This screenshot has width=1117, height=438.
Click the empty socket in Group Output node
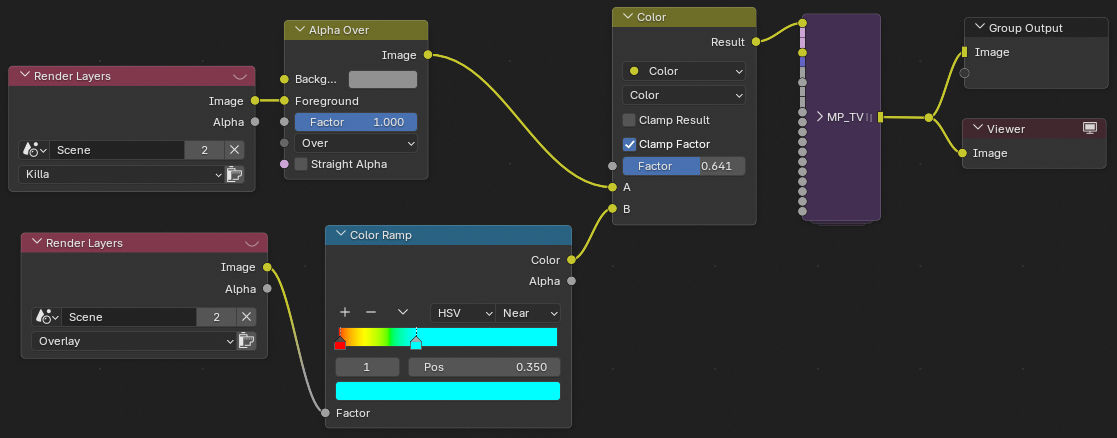[x=965, y=73]
